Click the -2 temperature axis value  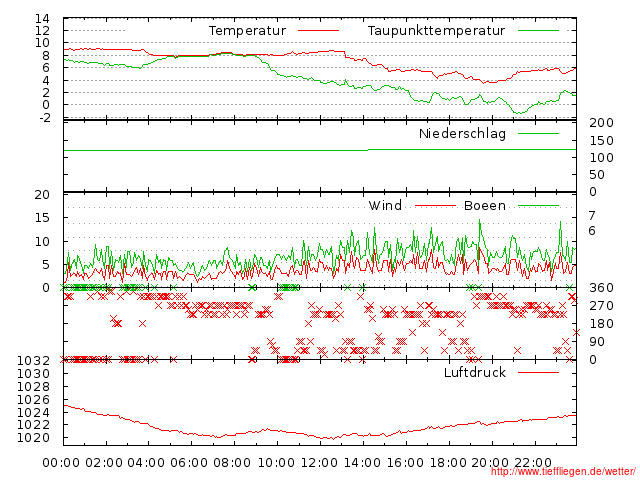(x=45, y=118)
